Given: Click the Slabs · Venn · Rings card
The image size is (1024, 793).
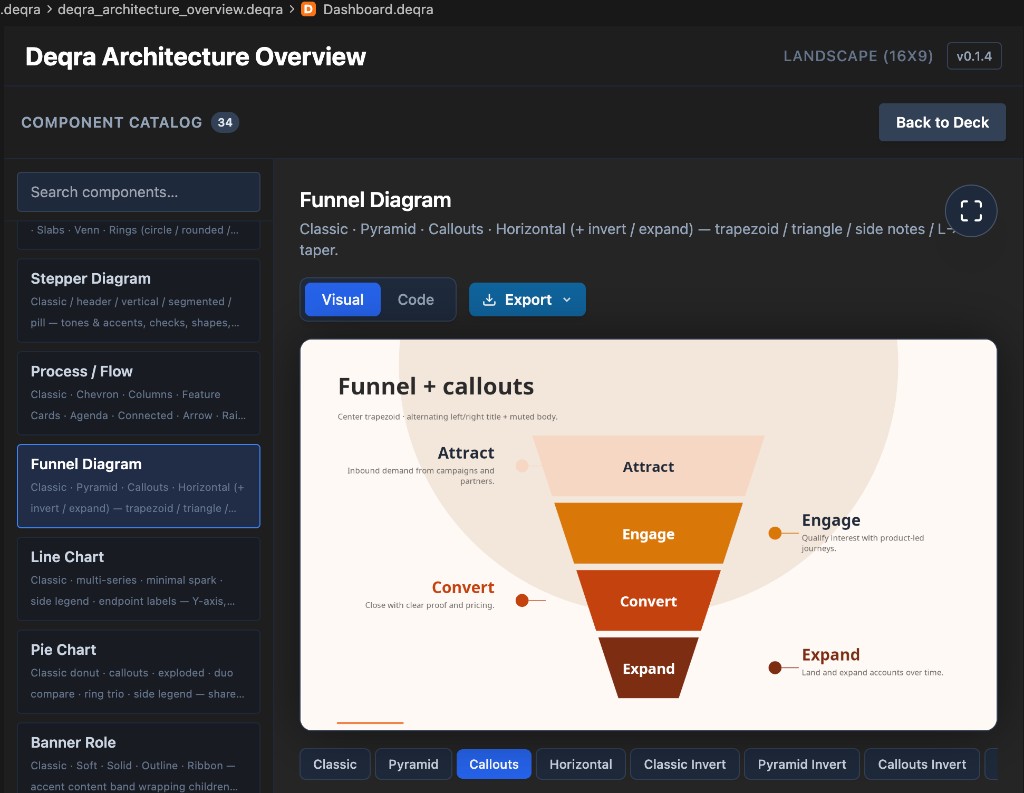Looking at the screenshot, I should (x=138, y=234).
